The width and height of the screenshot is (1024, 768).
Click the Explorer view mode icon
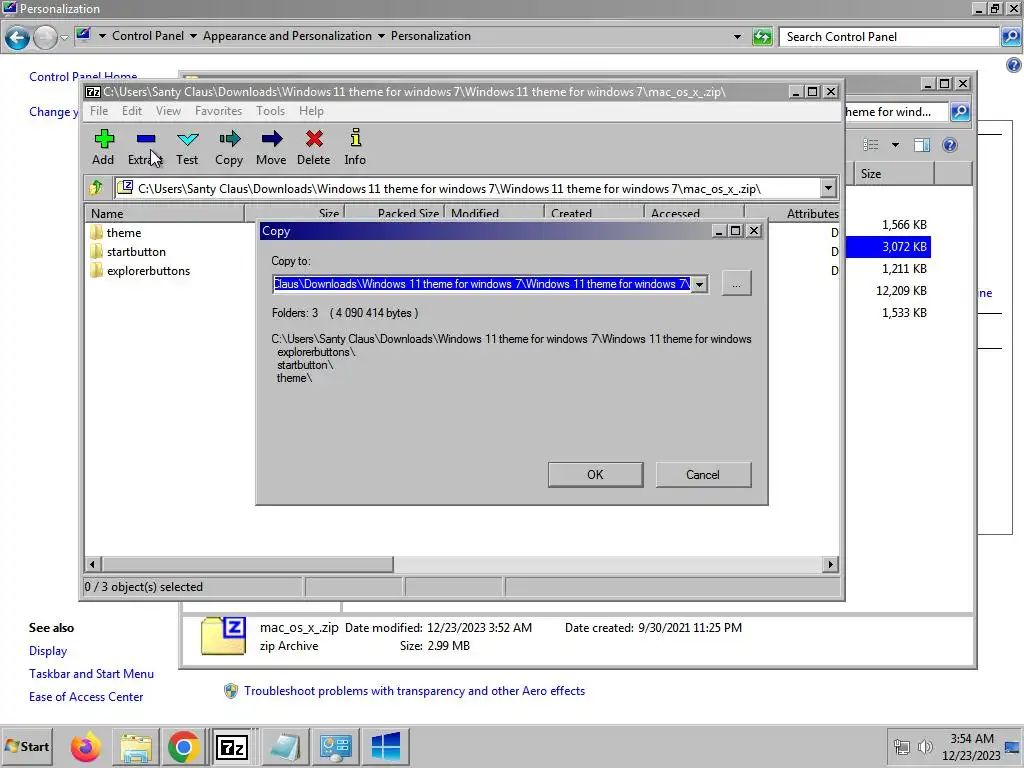coord(871,145)
